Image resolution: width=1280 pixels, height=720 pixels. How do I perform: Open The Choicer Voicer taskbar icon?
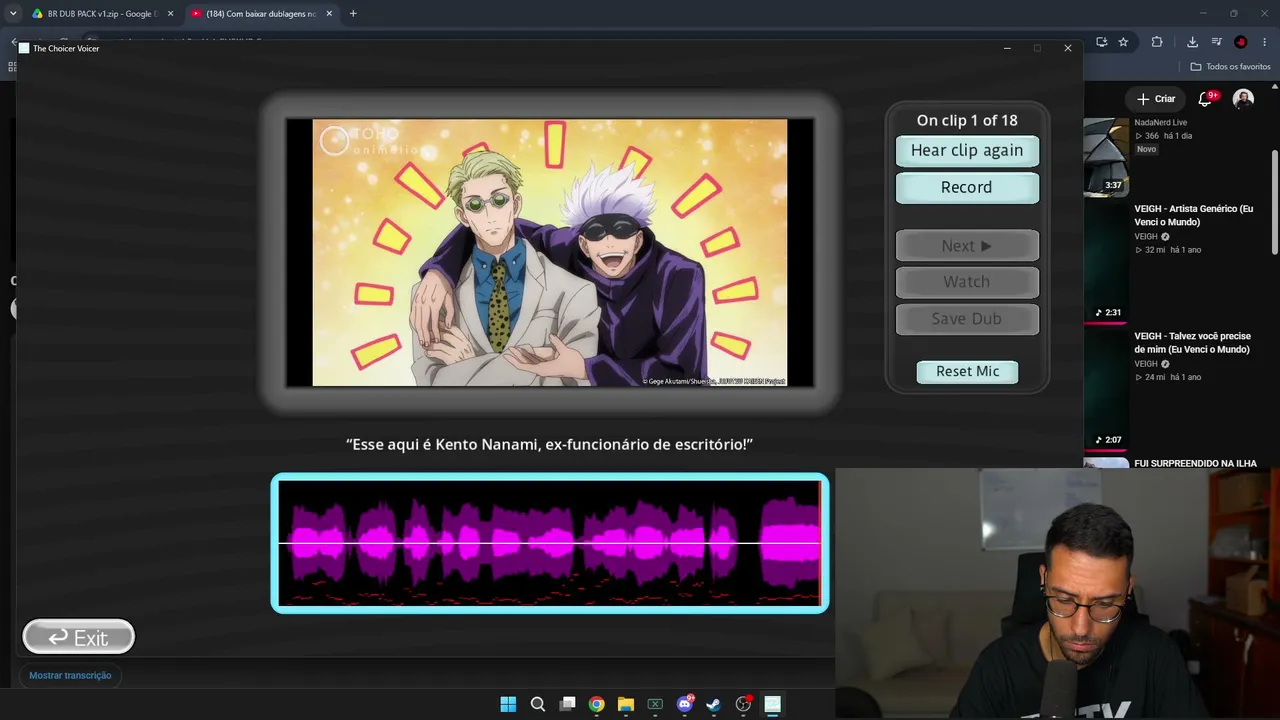coord(772,704)
